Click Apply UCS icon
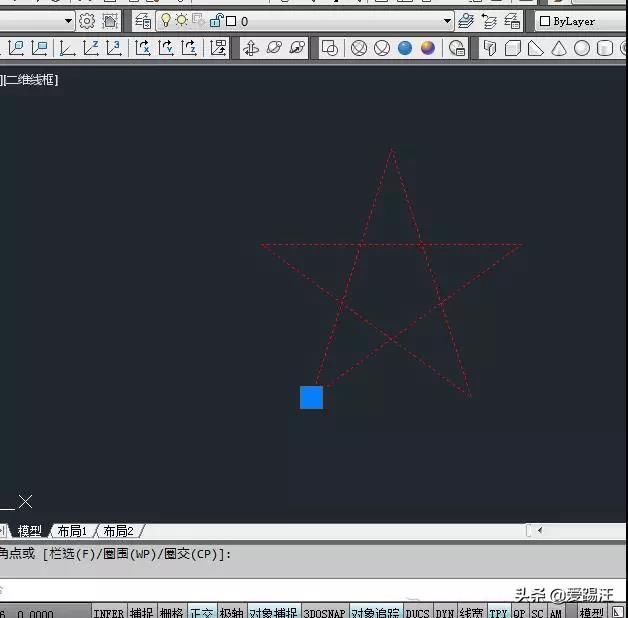The height and width of the screenshot is (618, 628). point(218,48)
